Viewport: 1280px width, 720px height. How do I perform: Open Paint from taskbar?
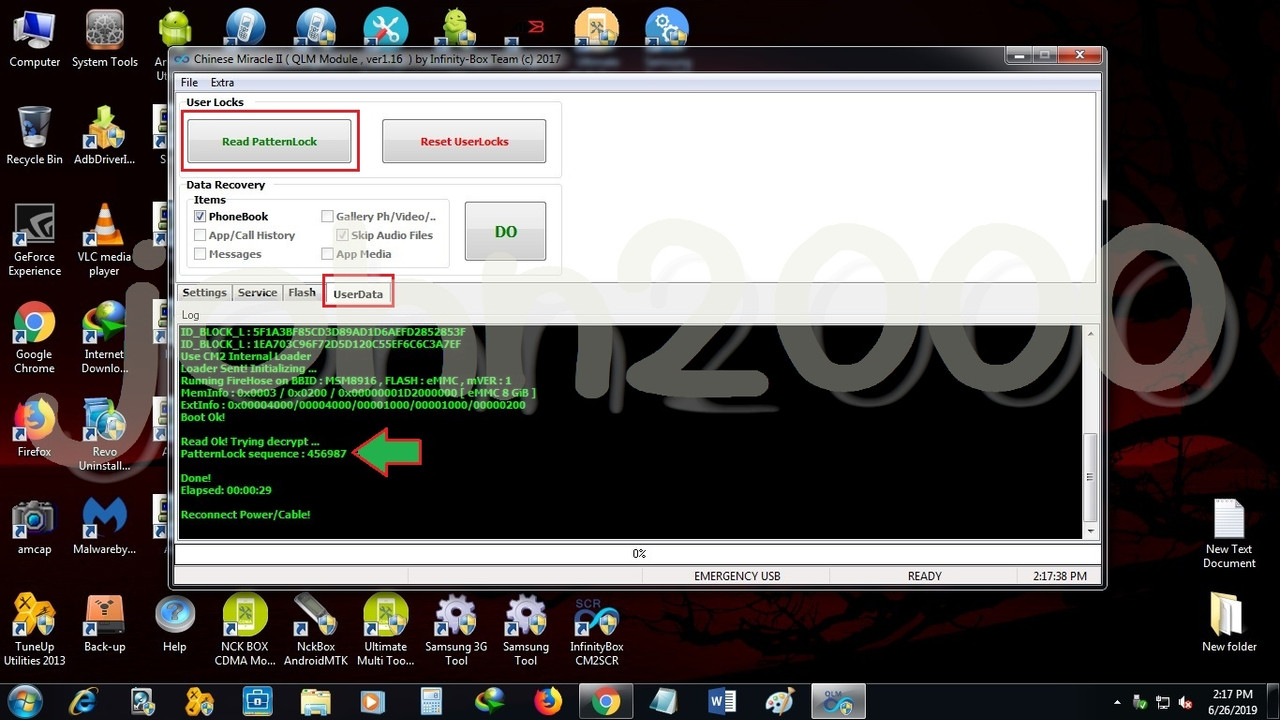779,702
